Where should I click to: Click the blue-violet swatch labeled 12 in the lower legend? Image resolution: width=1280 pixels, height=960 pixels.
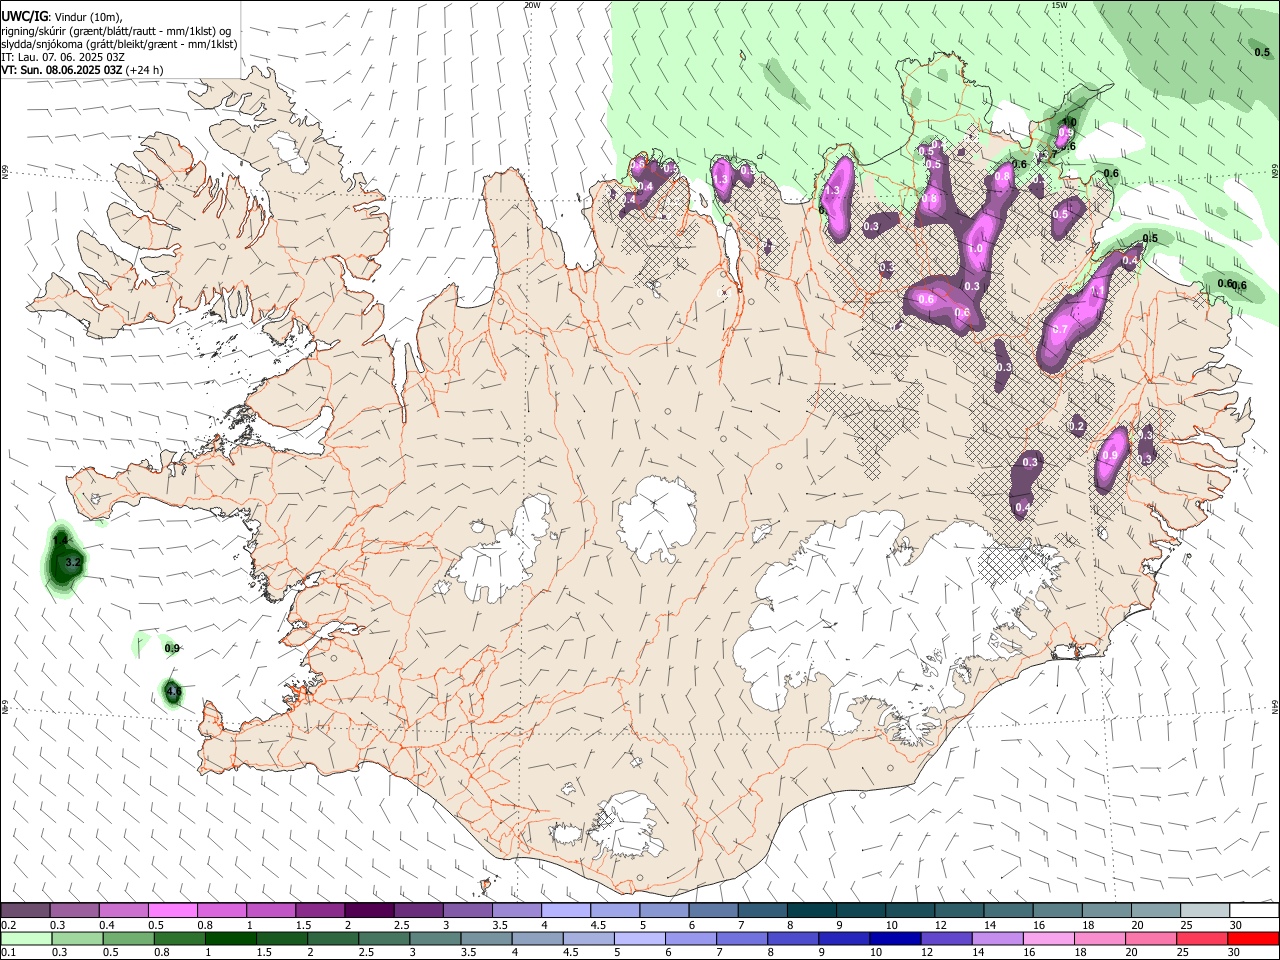pos(946,938)
